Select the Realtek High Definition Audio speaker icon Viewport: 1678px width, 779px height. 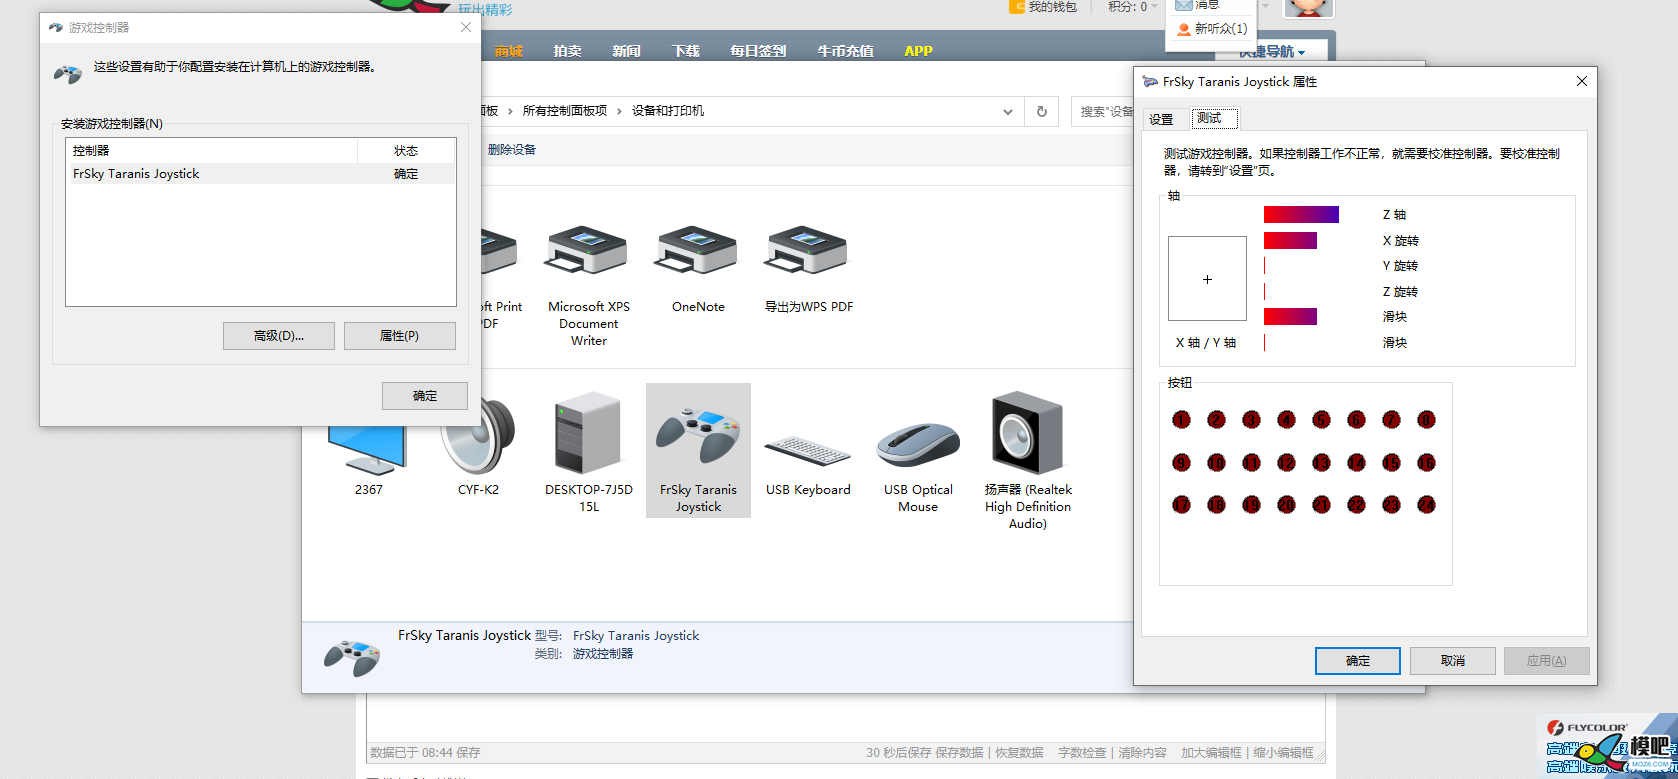tap(1027, 433)
